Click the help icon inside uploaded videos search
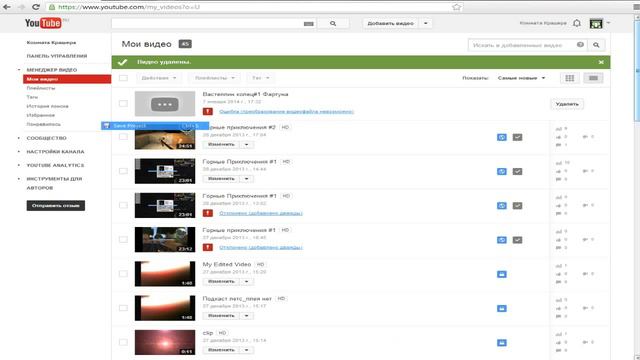The width and height of the screenshot is (640, 360). click(580, 44)
